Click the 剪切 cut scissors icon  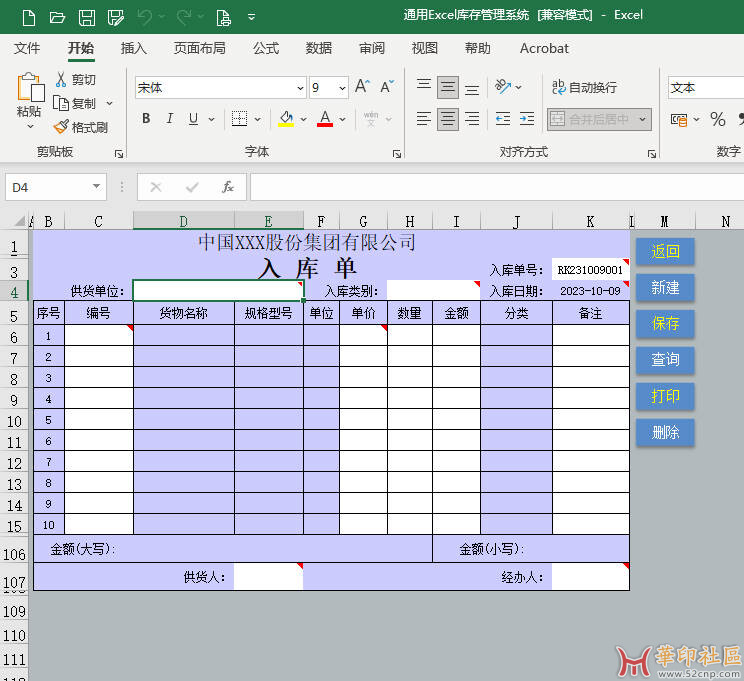point(61,79)
